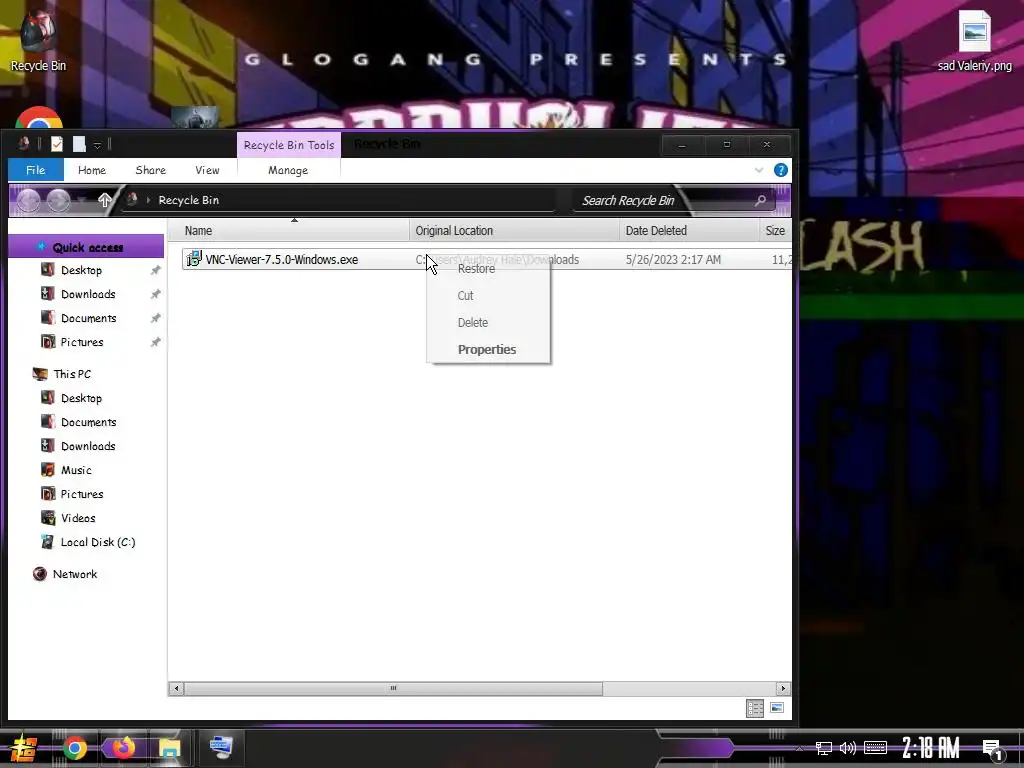Switch to the Home ribbon tab
The width and height of the screenshot is (1024, 768).
[x=91, y=170]
